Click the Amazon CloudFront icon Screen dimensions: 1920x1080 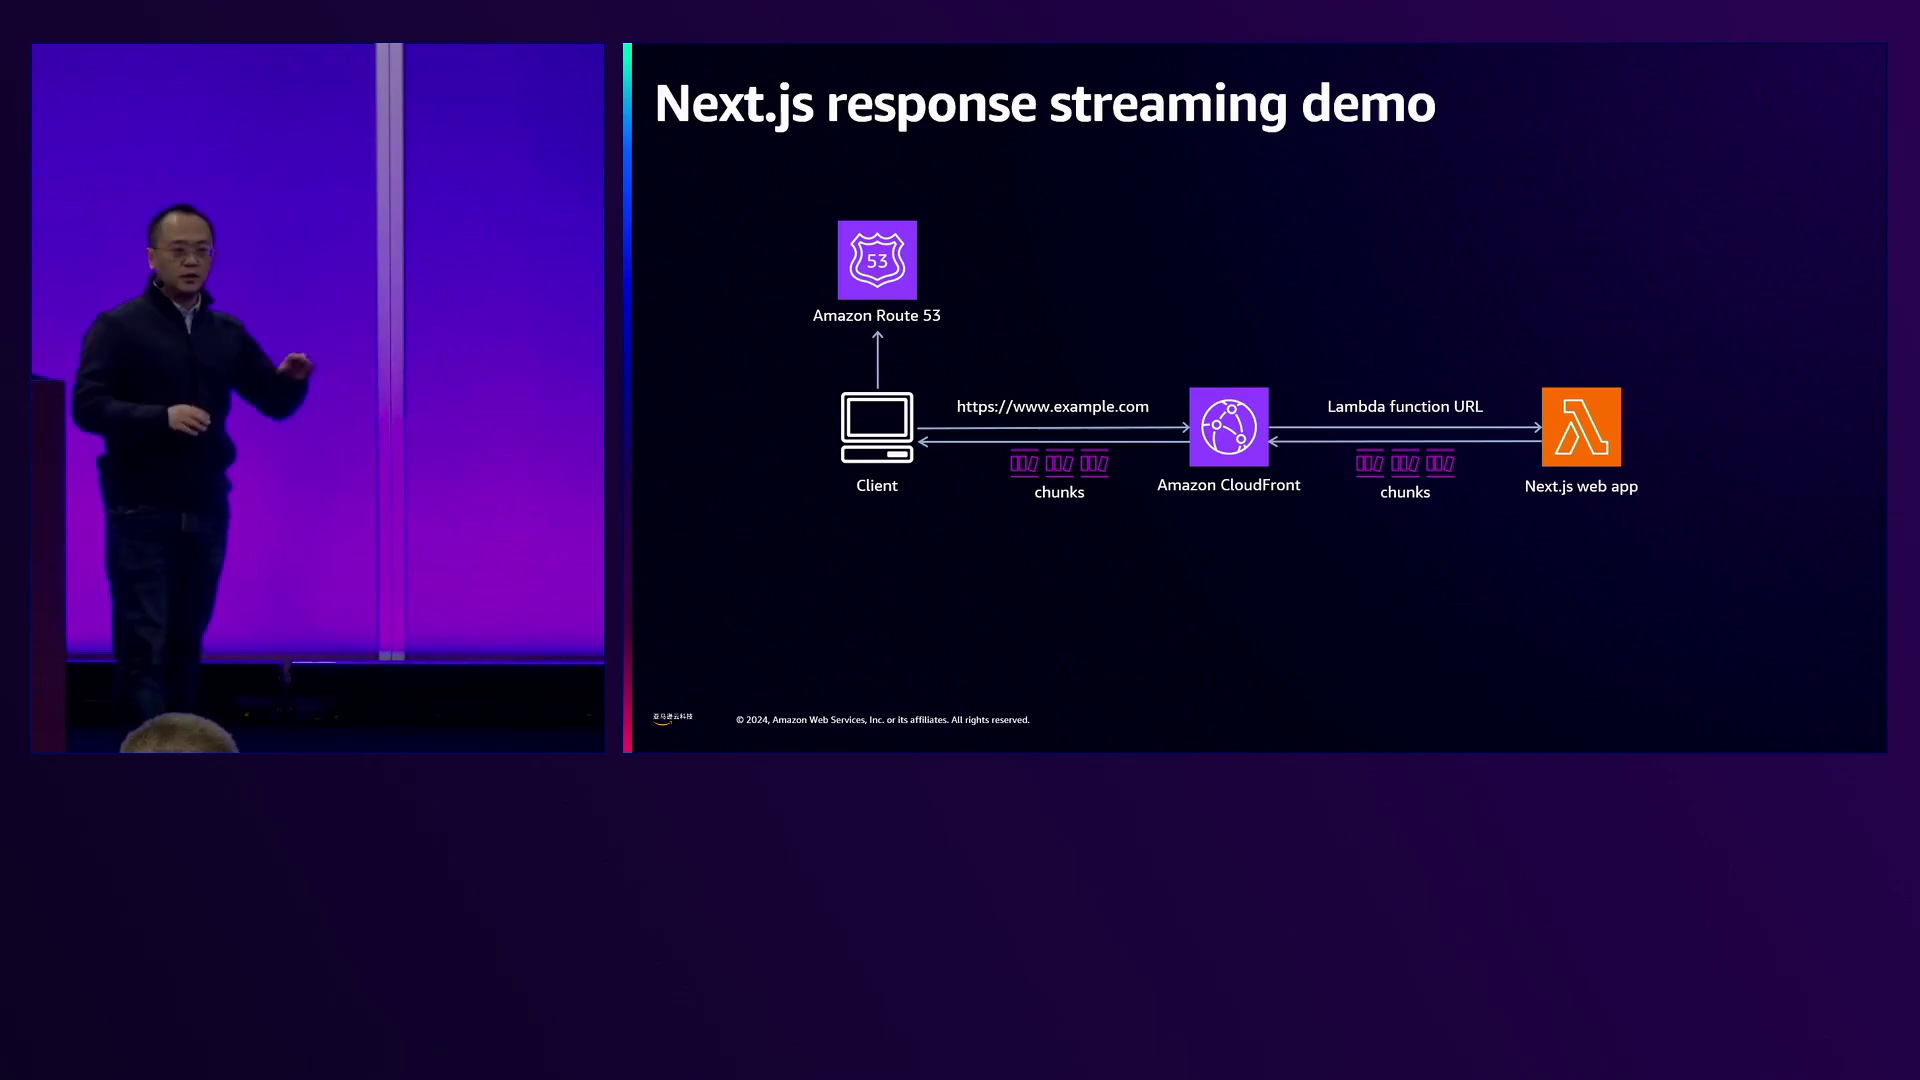pyautogui.click(x=1228, y=427)
